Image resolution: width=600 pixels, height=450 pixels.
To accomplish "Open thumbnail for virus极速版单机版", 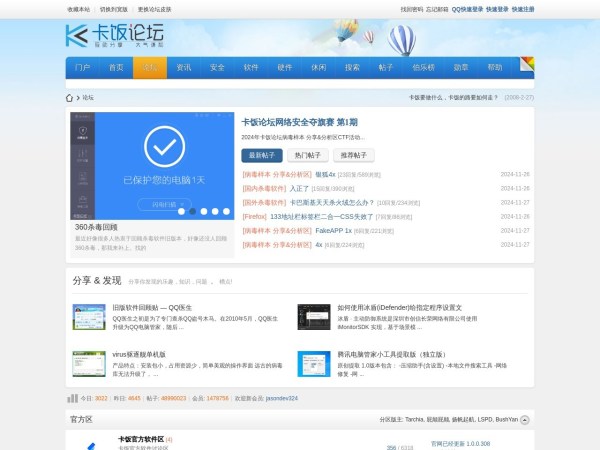I will click(89, 363).
